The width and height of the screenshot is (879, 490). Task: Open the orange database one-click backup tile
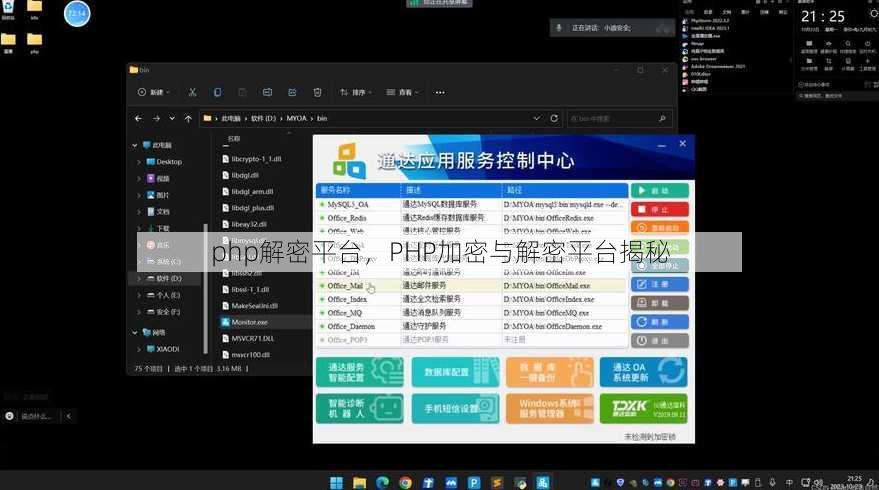pos(549,372)
